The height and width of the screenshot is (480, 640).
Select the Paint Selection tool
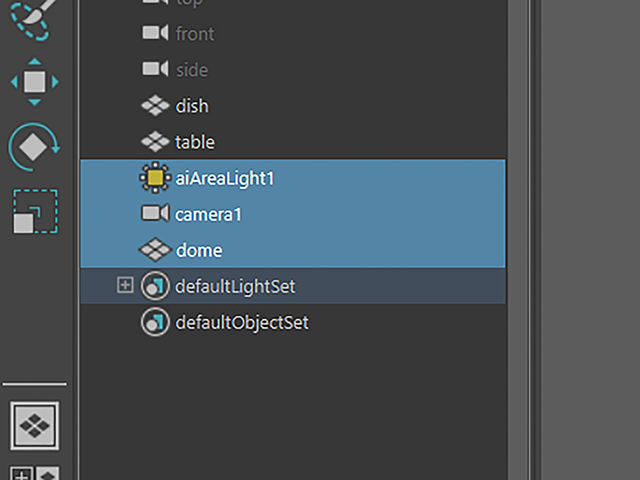click(x=33, y=18)
